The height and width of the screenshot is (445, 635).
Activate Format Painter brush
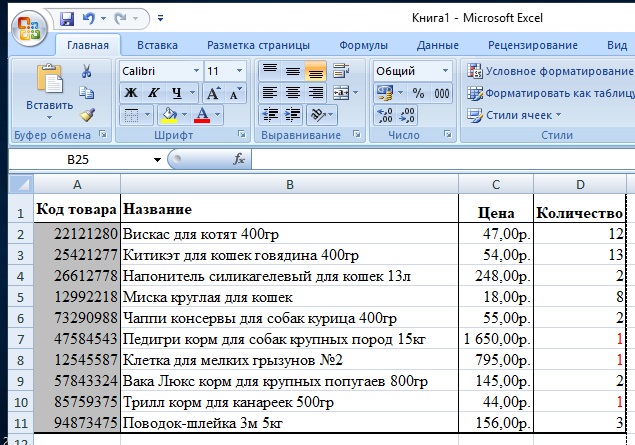click(87, 115)
